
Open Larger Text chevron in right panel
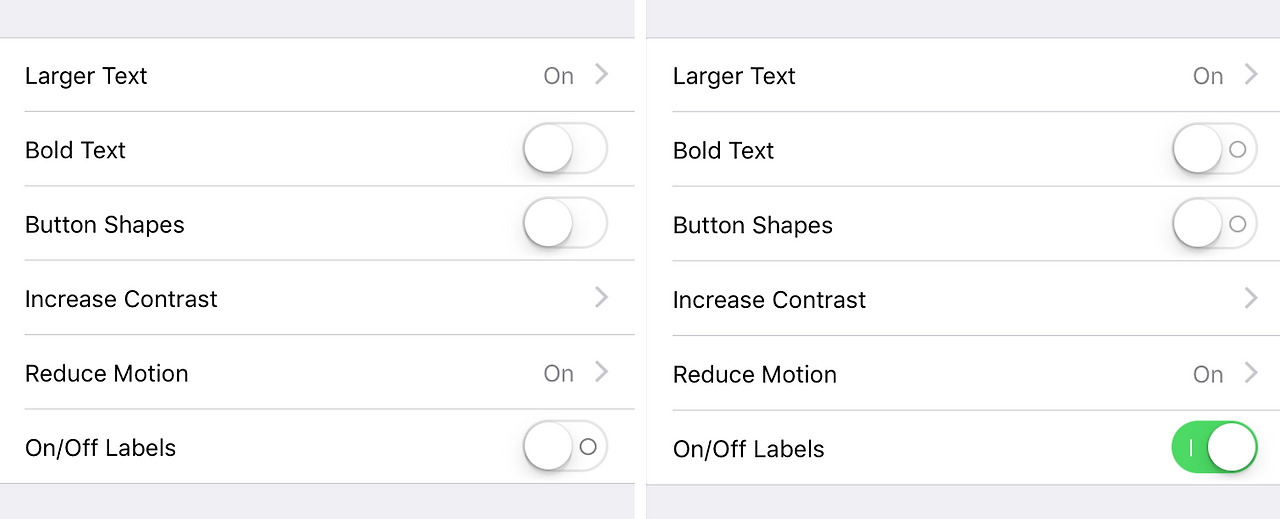(1251, 74)
